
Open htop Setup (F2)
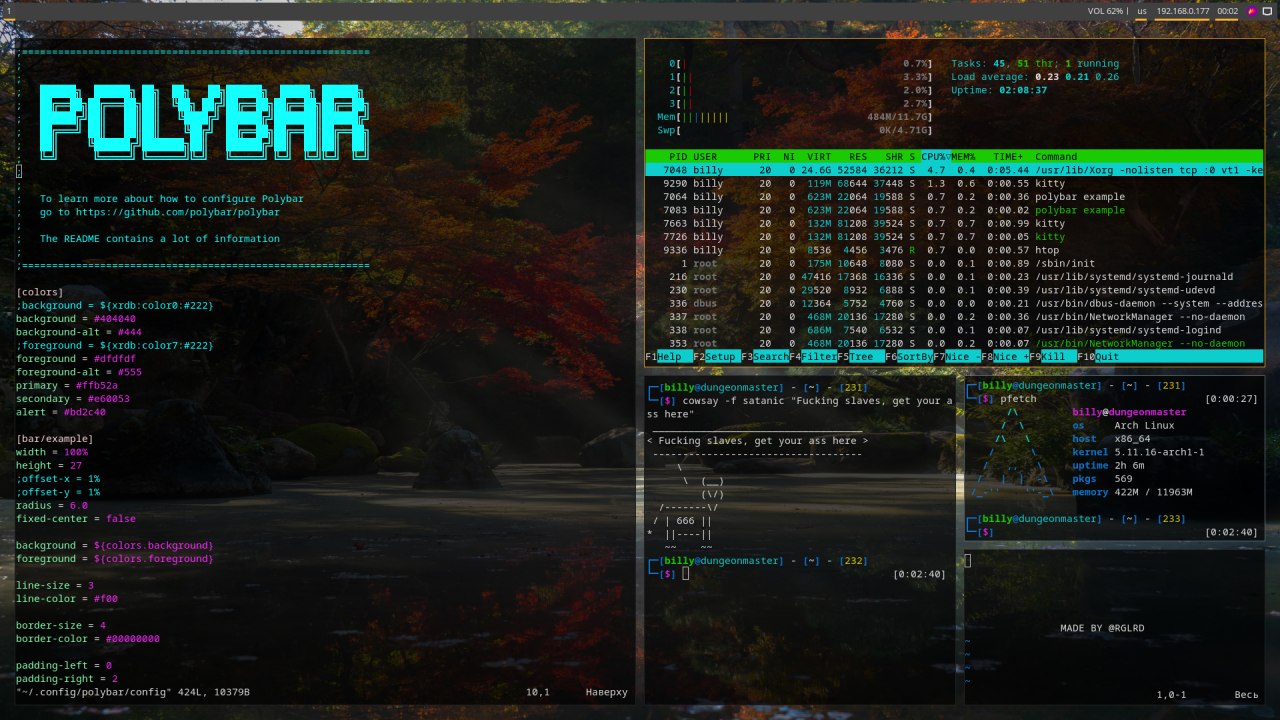click(x=717, y=356)
